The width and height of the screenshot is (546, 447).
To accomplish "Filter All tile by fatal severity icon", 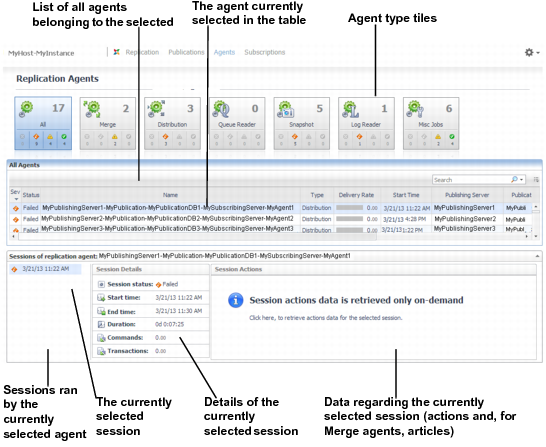I will pyautogui.click(x=22, y=137).
